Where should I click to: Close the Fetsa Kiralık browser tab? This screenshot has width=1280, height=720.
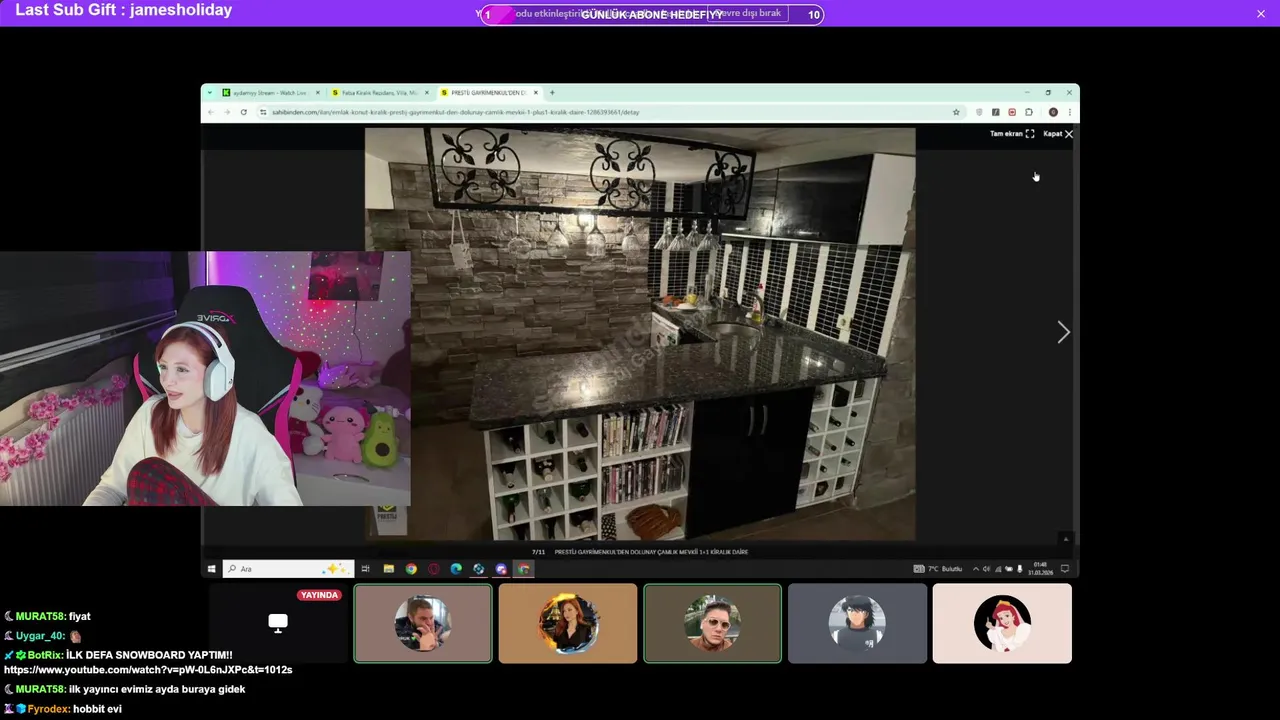[x=427, y=93]
